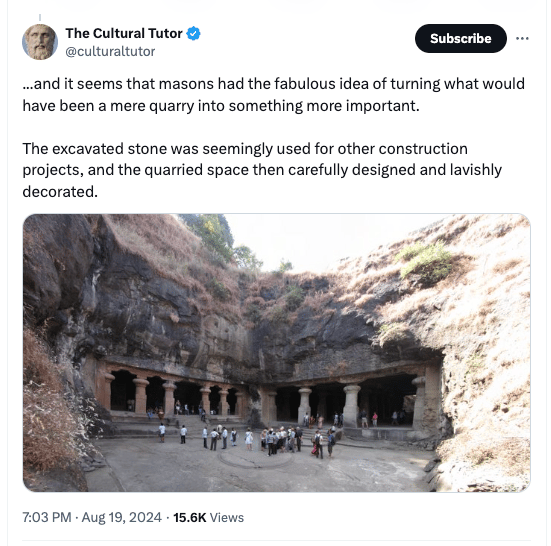Click the left pillared cave entrance in the photo
551x546 pixels.
pyautogui.click(x=174, y=394)
